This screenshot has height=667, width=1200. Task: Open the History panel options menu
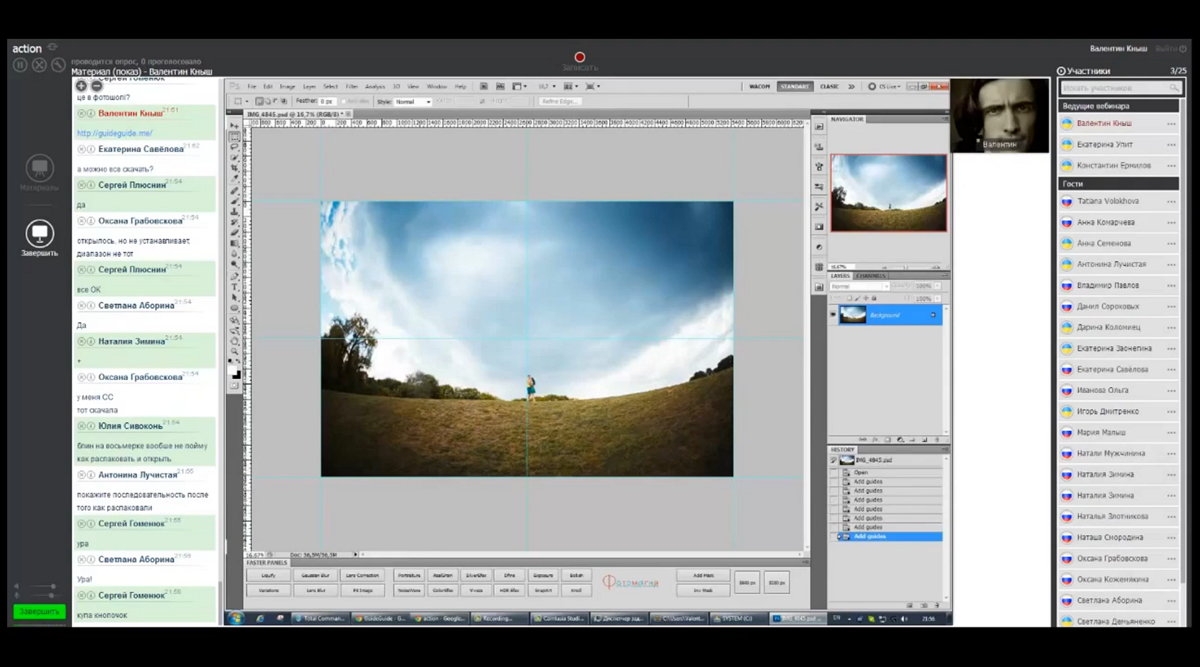pyautogui.click(x=945, y=449)
